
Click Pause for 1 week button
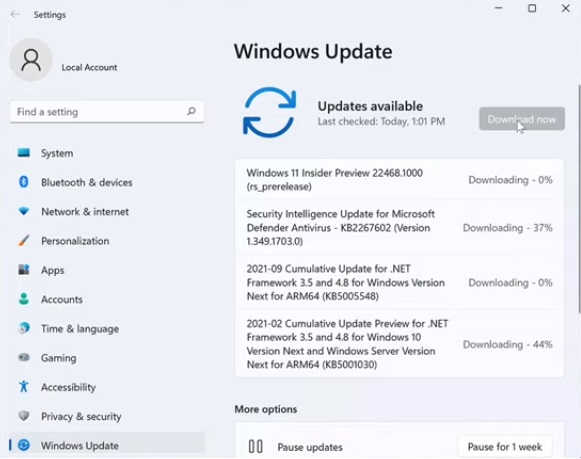pyautogui.click(x=505, y=447)
